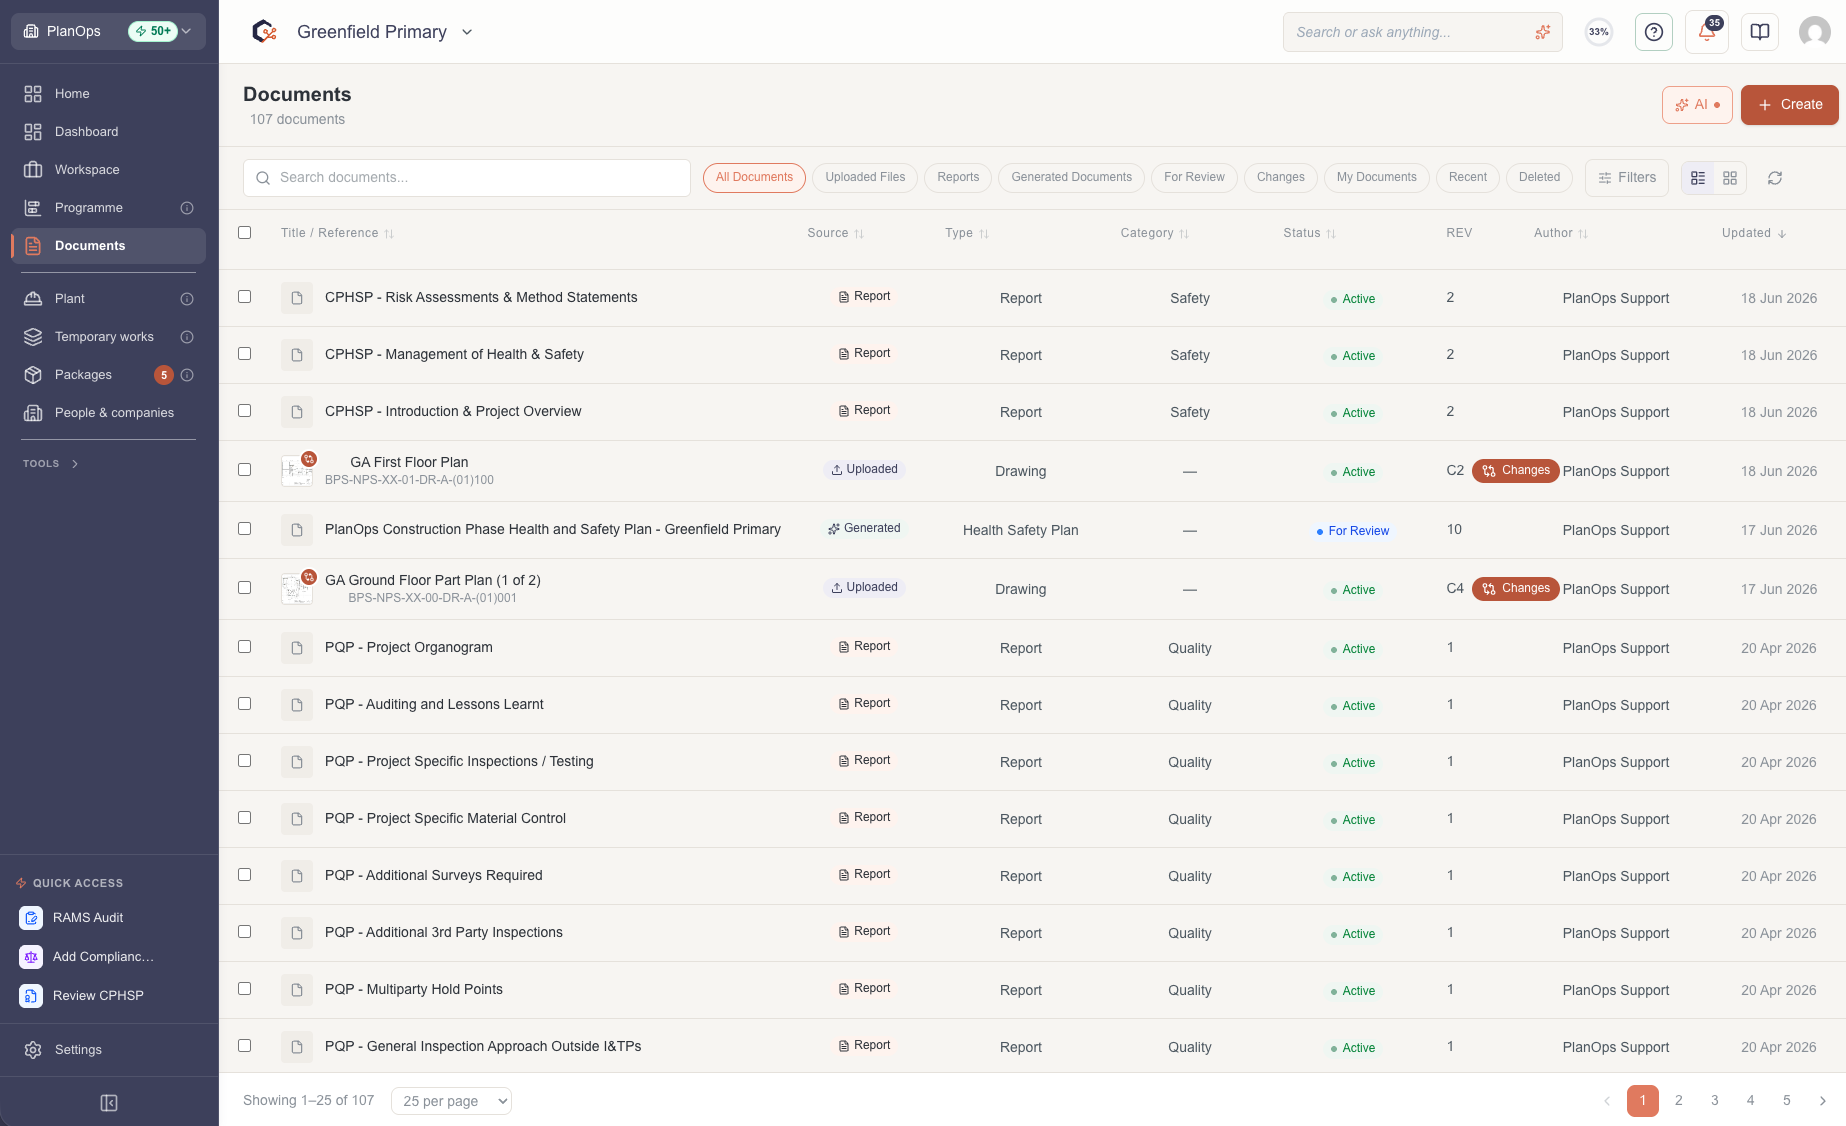This screenshot has width=1846, height=1126.
Task: Refresh the documents list
Action: coord(1775,178)
